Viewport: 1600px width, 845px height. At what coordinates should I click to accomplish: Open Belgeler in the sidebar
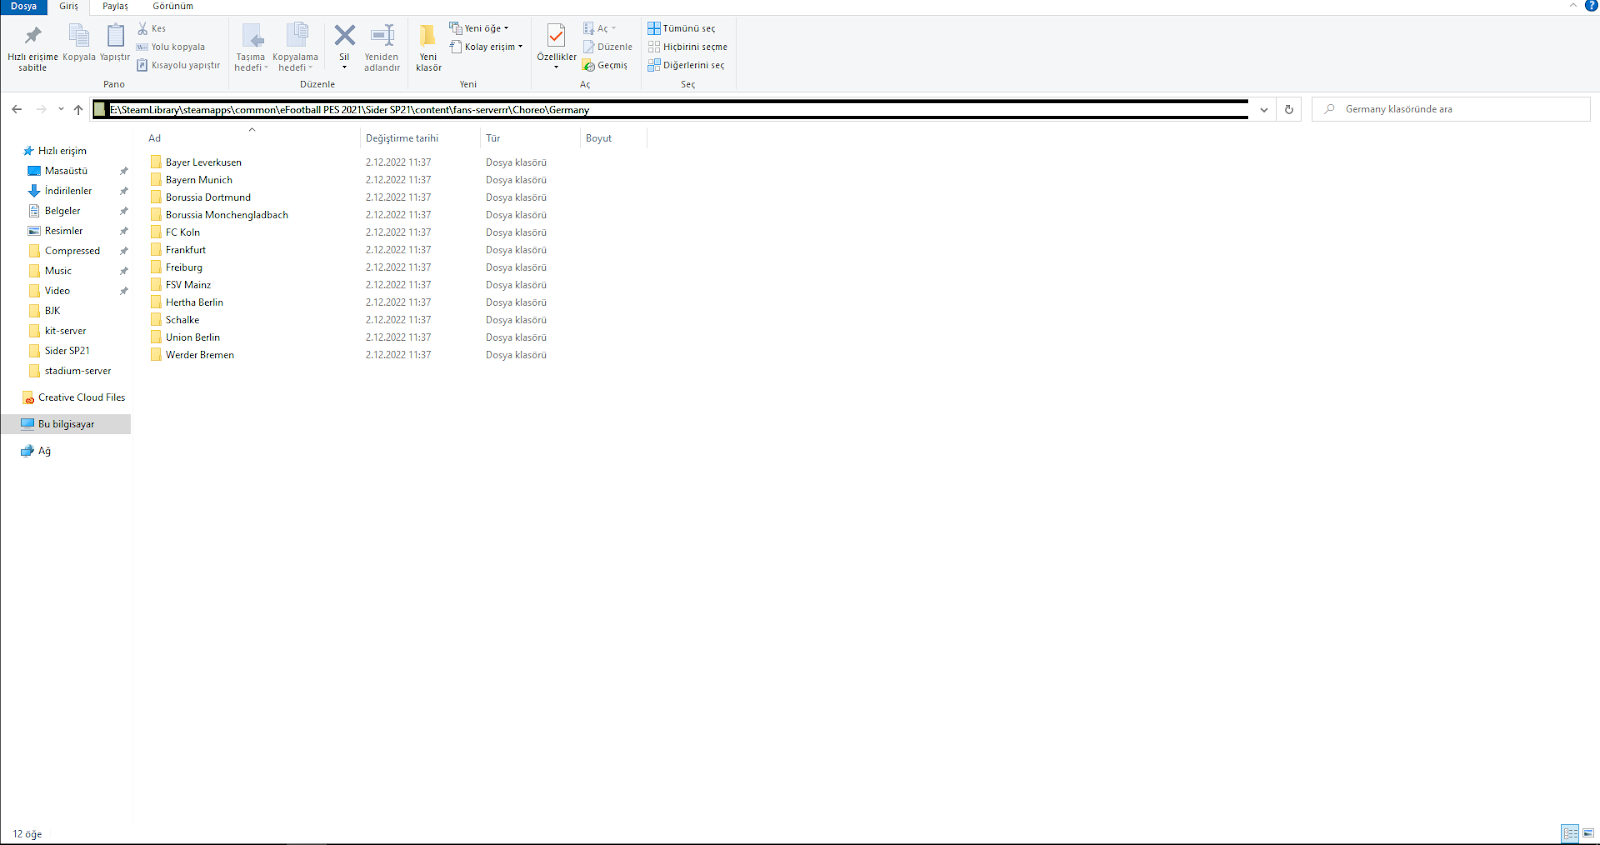62,211
